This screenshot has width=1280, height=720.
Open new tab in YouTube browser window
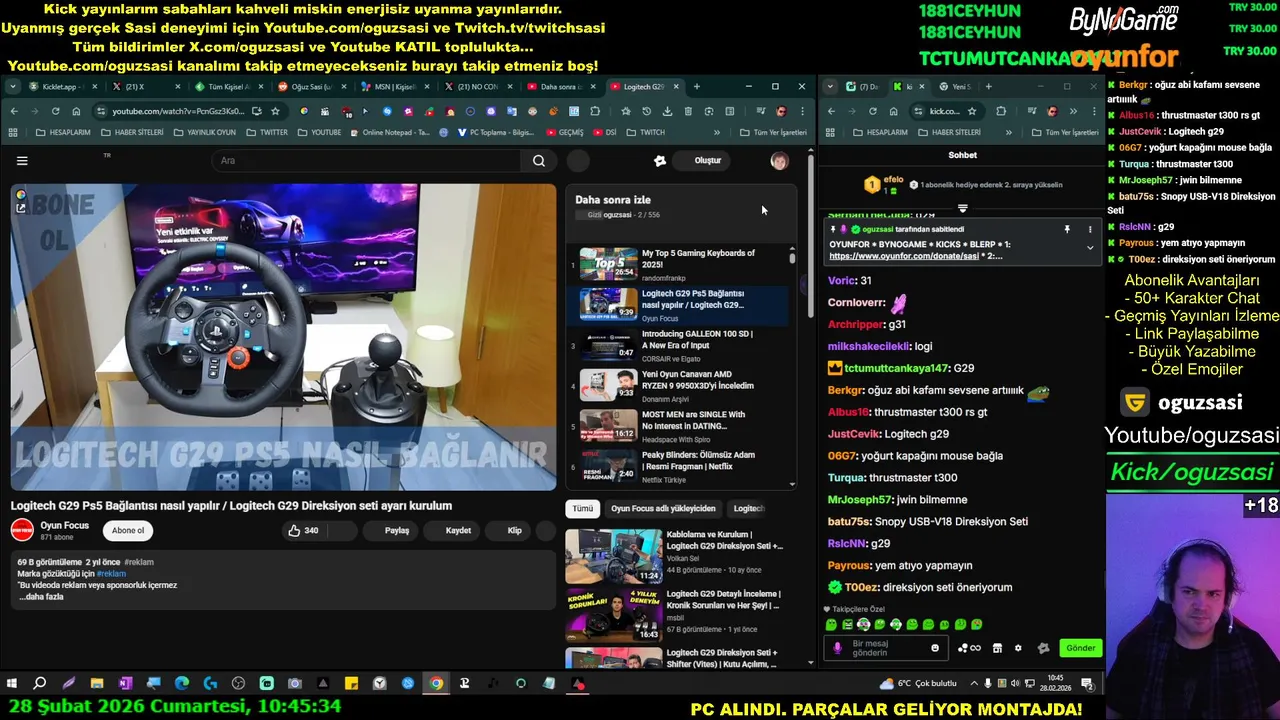(697, 87)
